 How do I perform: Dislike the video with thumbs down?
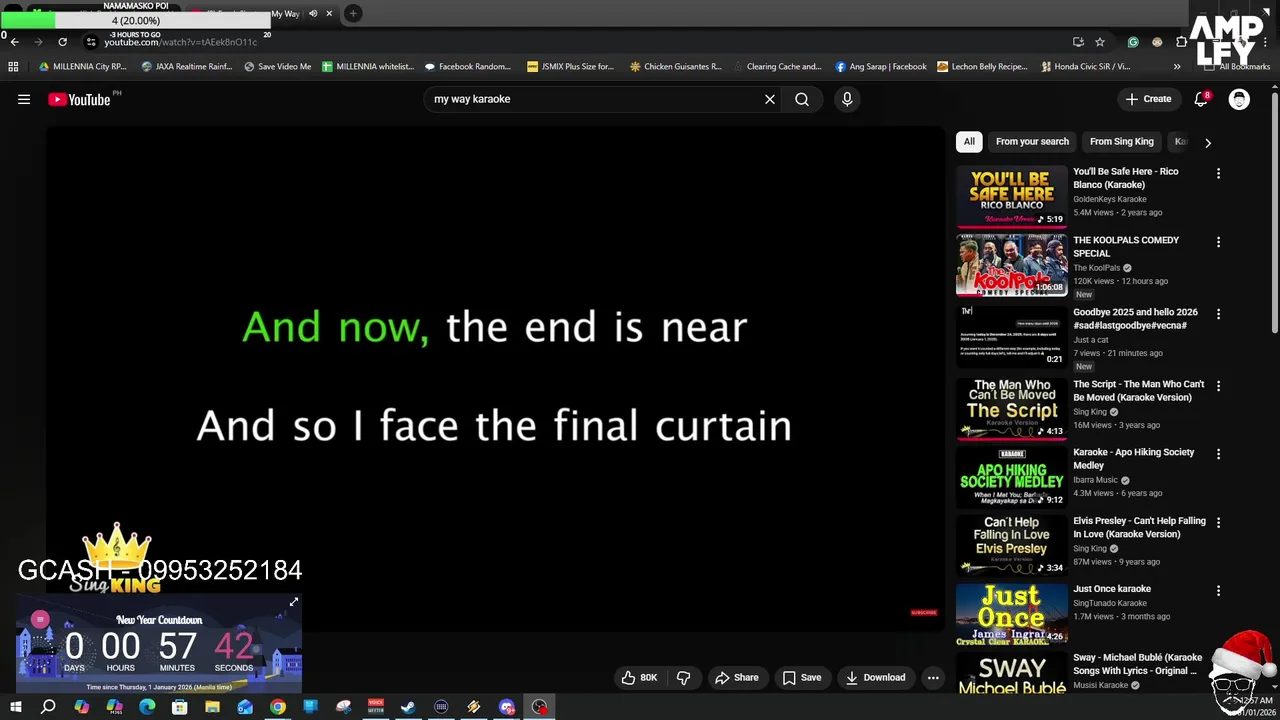684,677
